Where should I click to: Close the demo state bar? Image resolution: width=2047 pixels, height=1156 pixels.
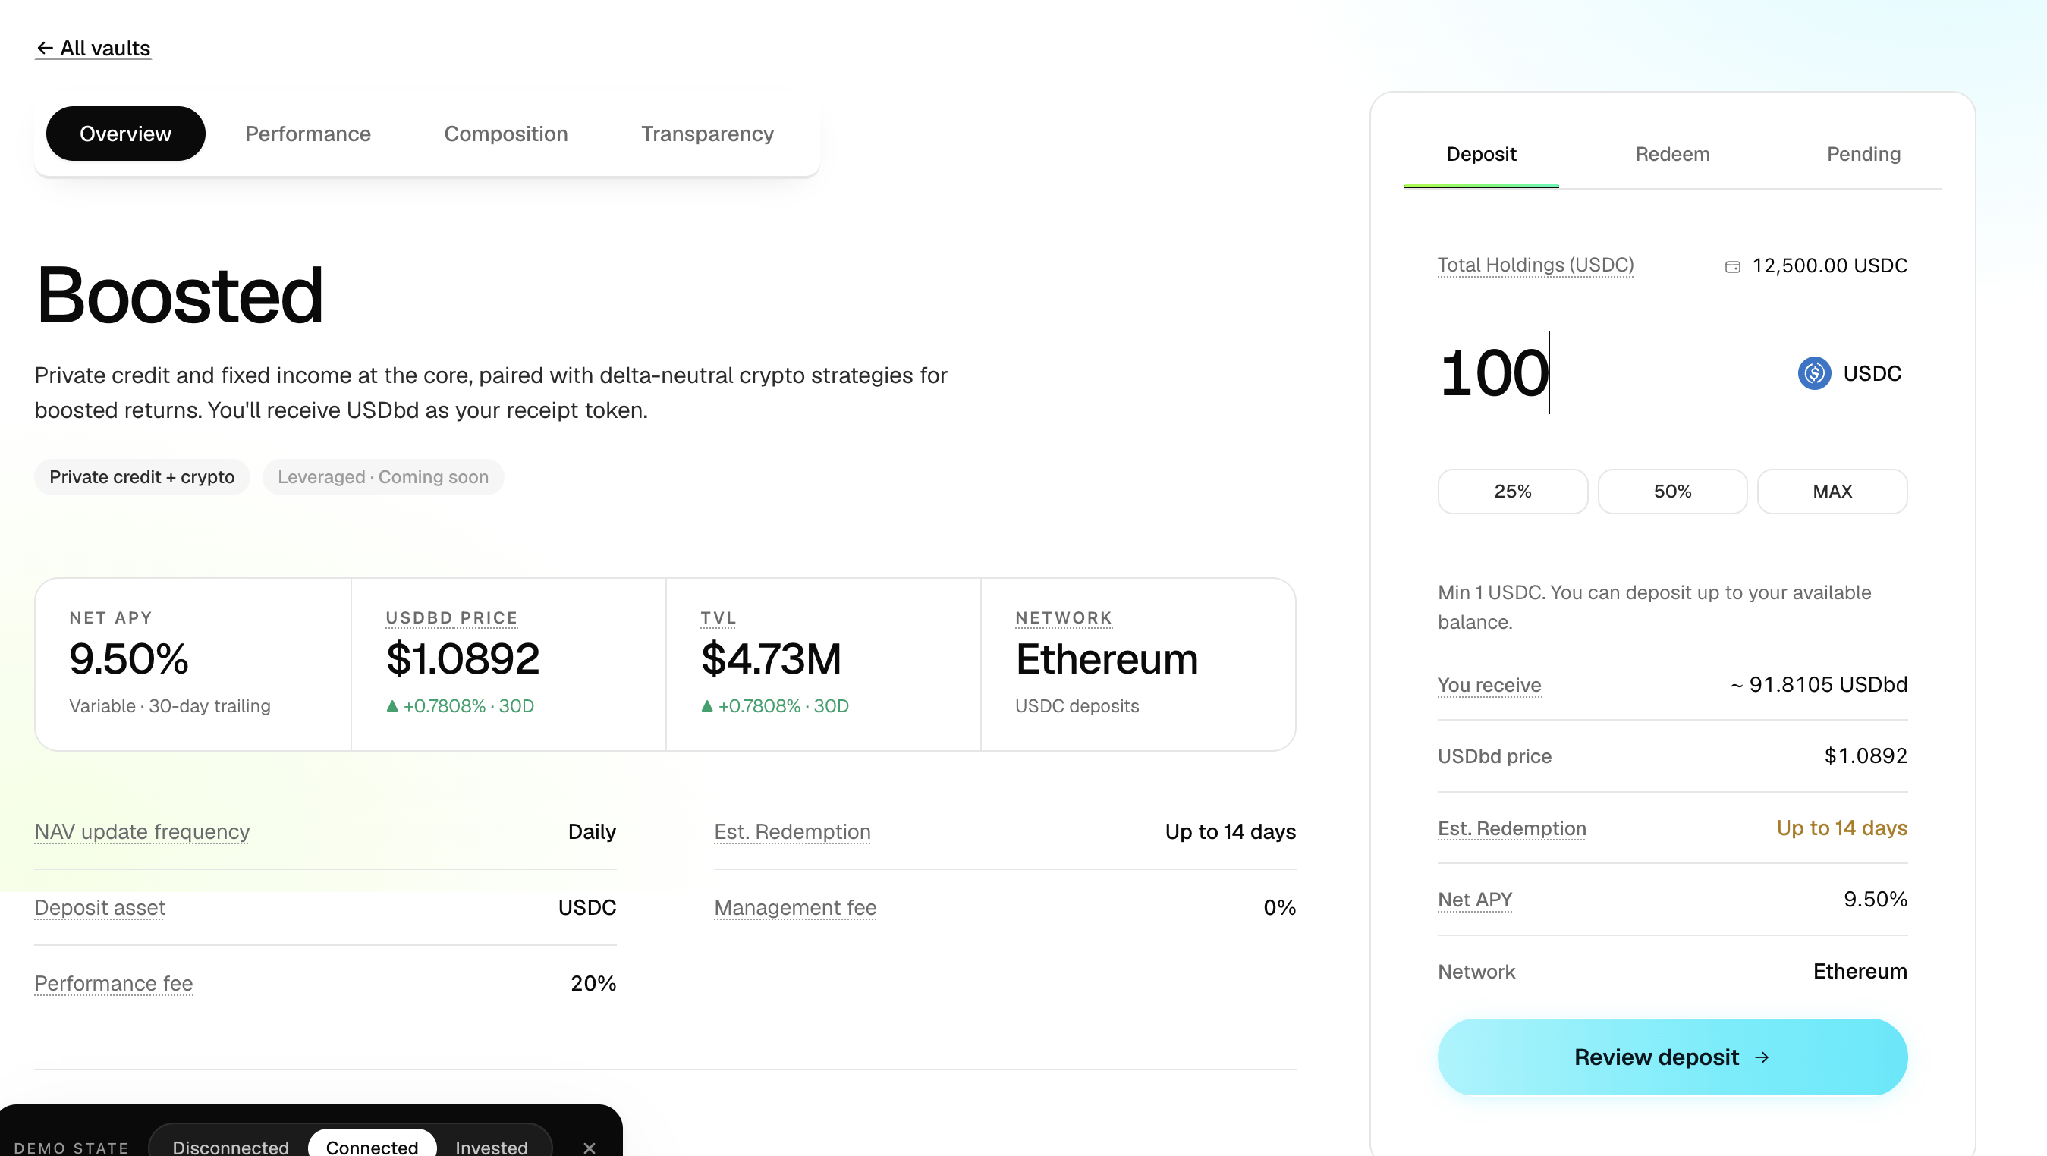[589, 1147]
